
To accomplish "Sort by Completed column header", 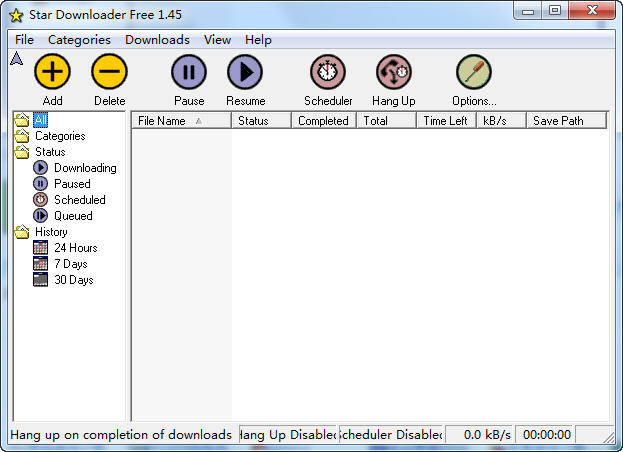I will pyautogui.click(x=324, y=121).
